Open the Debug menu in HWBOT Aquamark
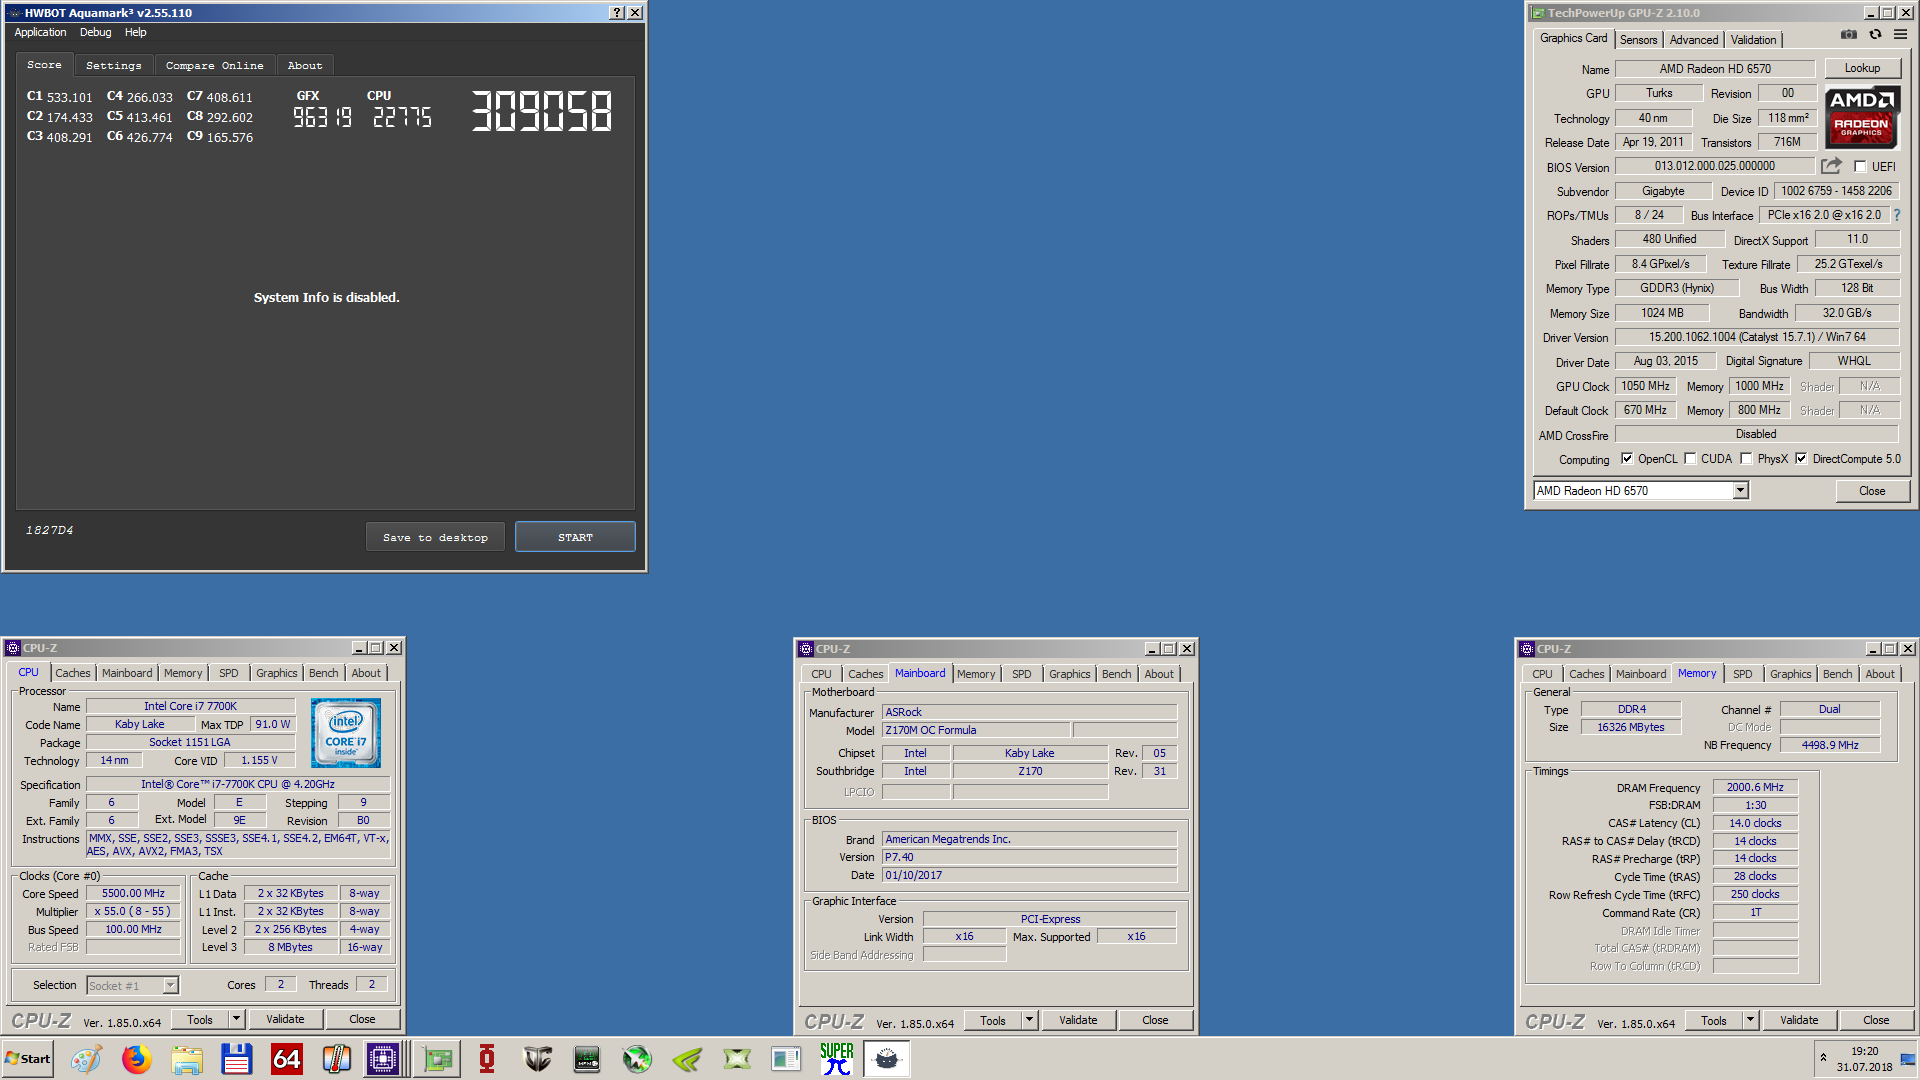The height and width of the screenshot is (1080, 1920). click(x=96, y=32)
